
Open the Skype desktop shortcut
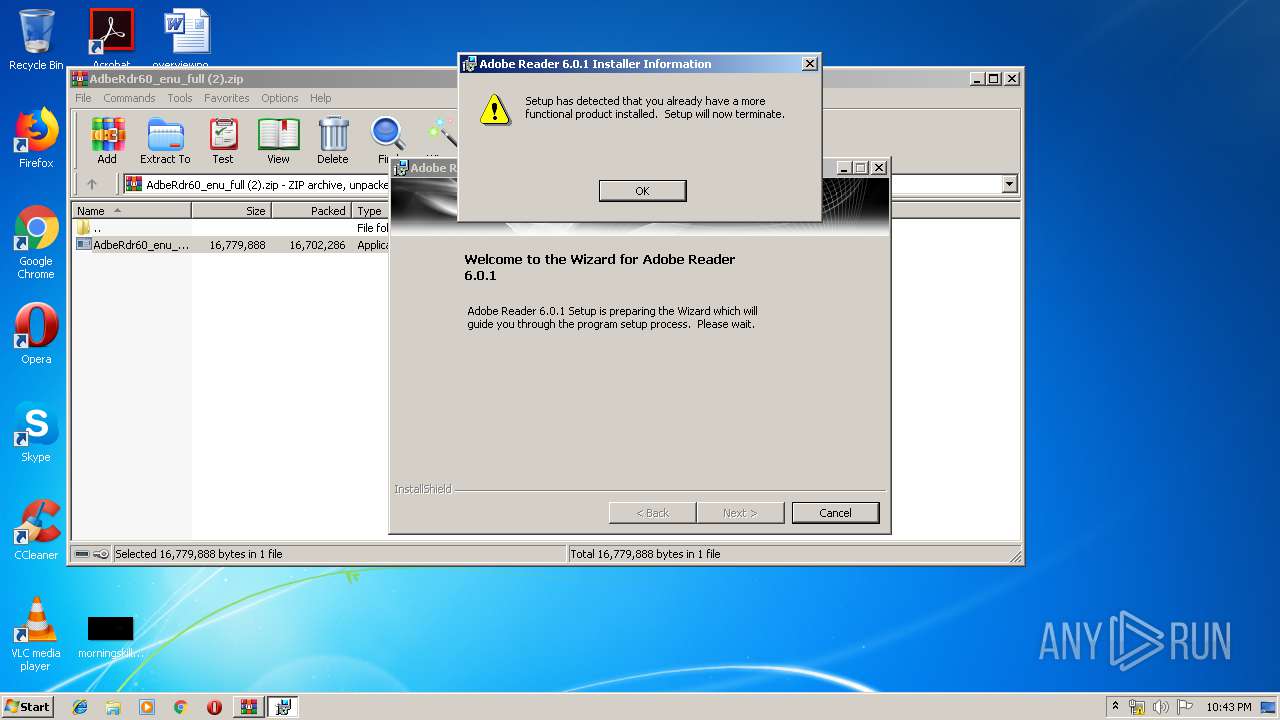coord(36,433)
